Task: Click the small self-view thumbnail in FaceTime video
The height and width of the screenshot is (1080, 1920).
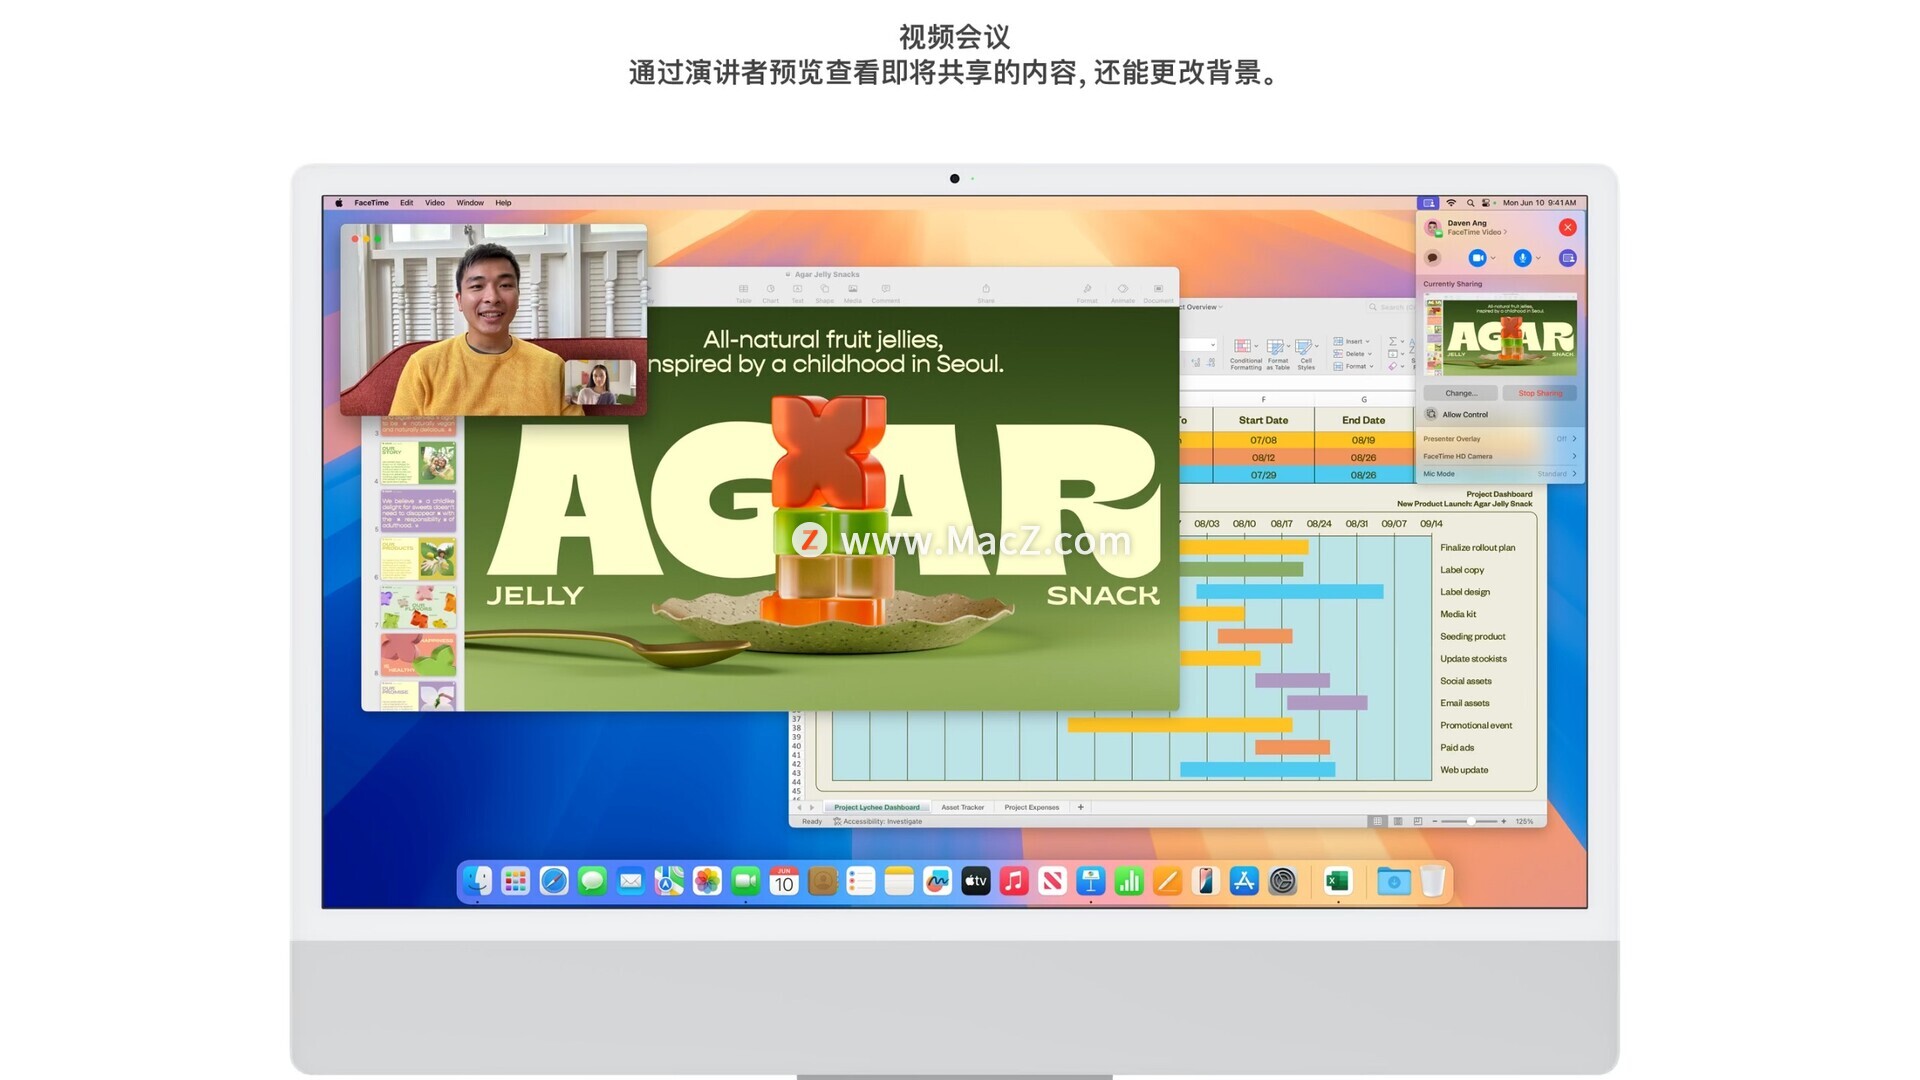Action: click(599, 383)
